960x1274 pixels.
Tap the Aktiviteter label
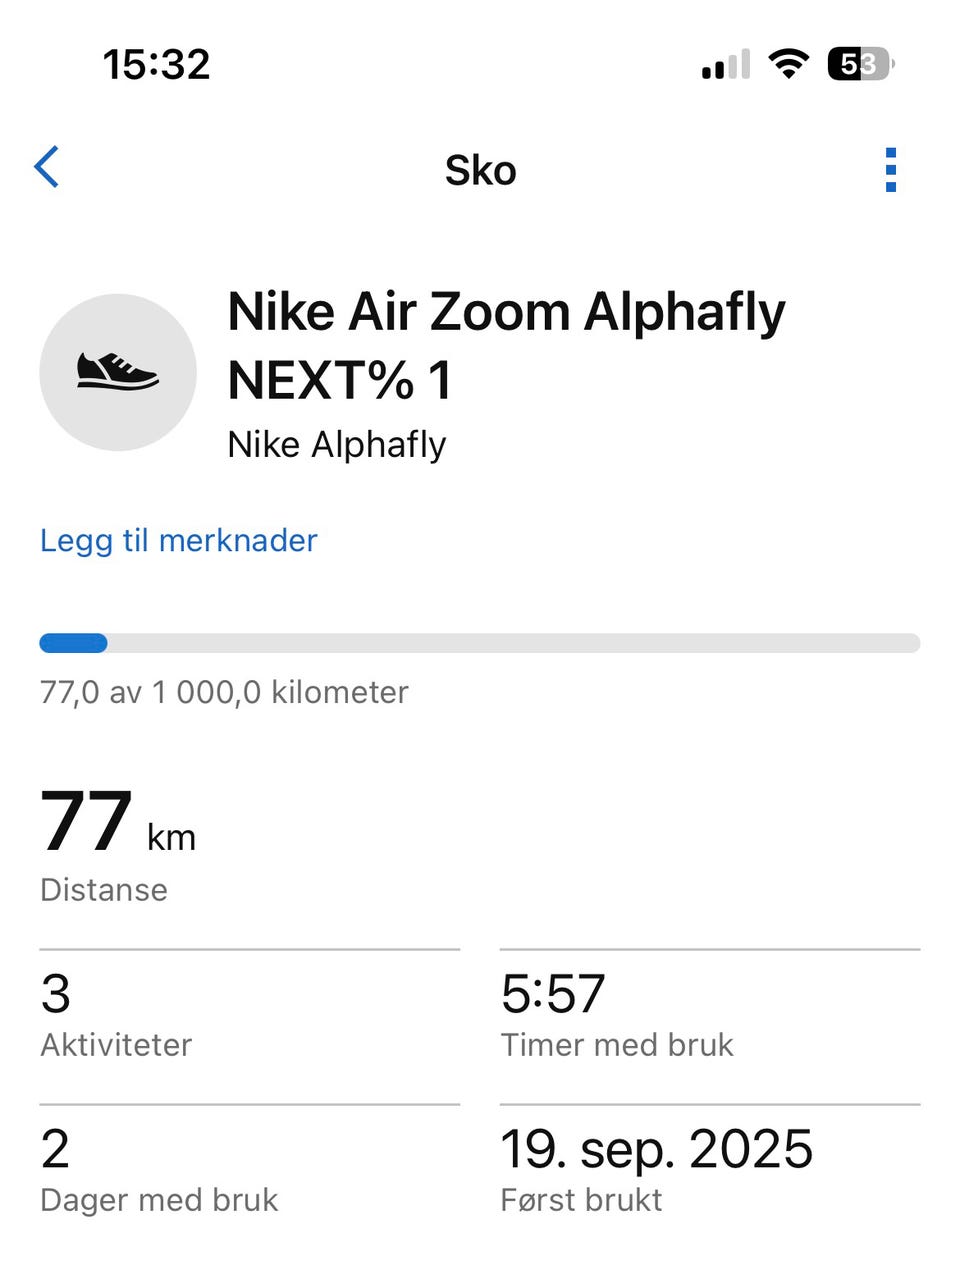[x=116, y=1045]
